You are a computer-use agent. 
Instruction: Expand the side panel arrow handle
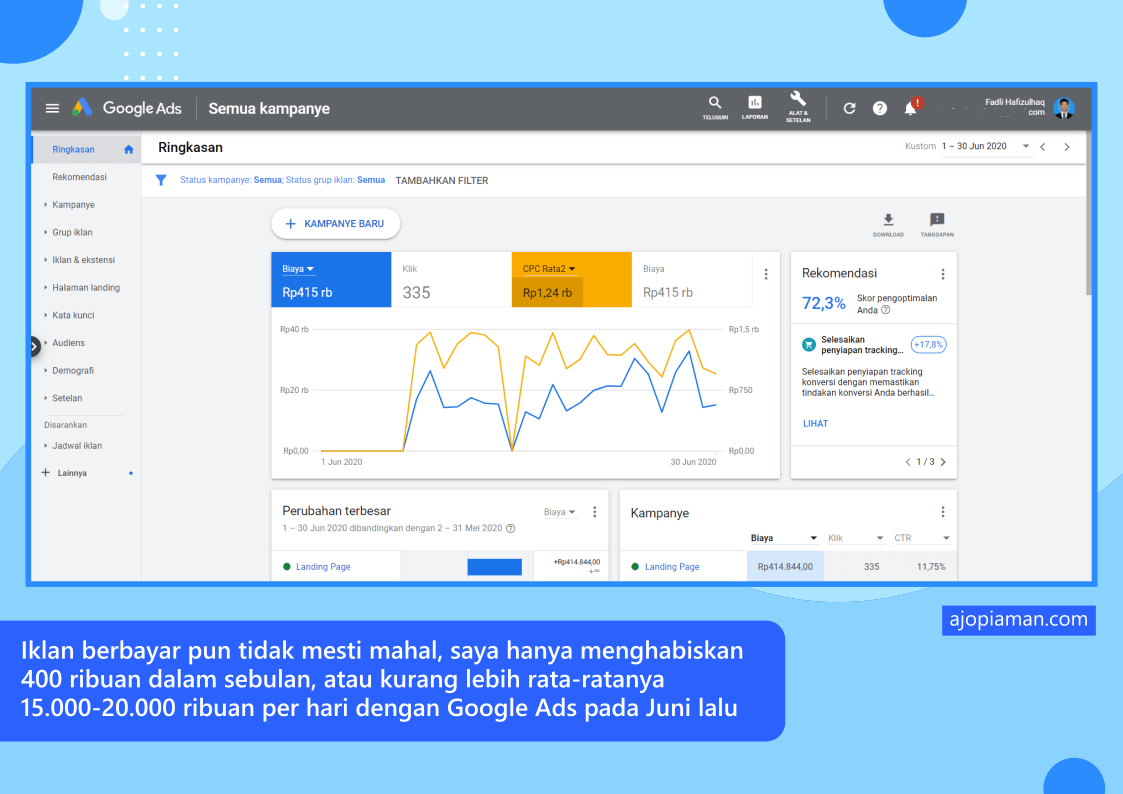tap(34, 347)
